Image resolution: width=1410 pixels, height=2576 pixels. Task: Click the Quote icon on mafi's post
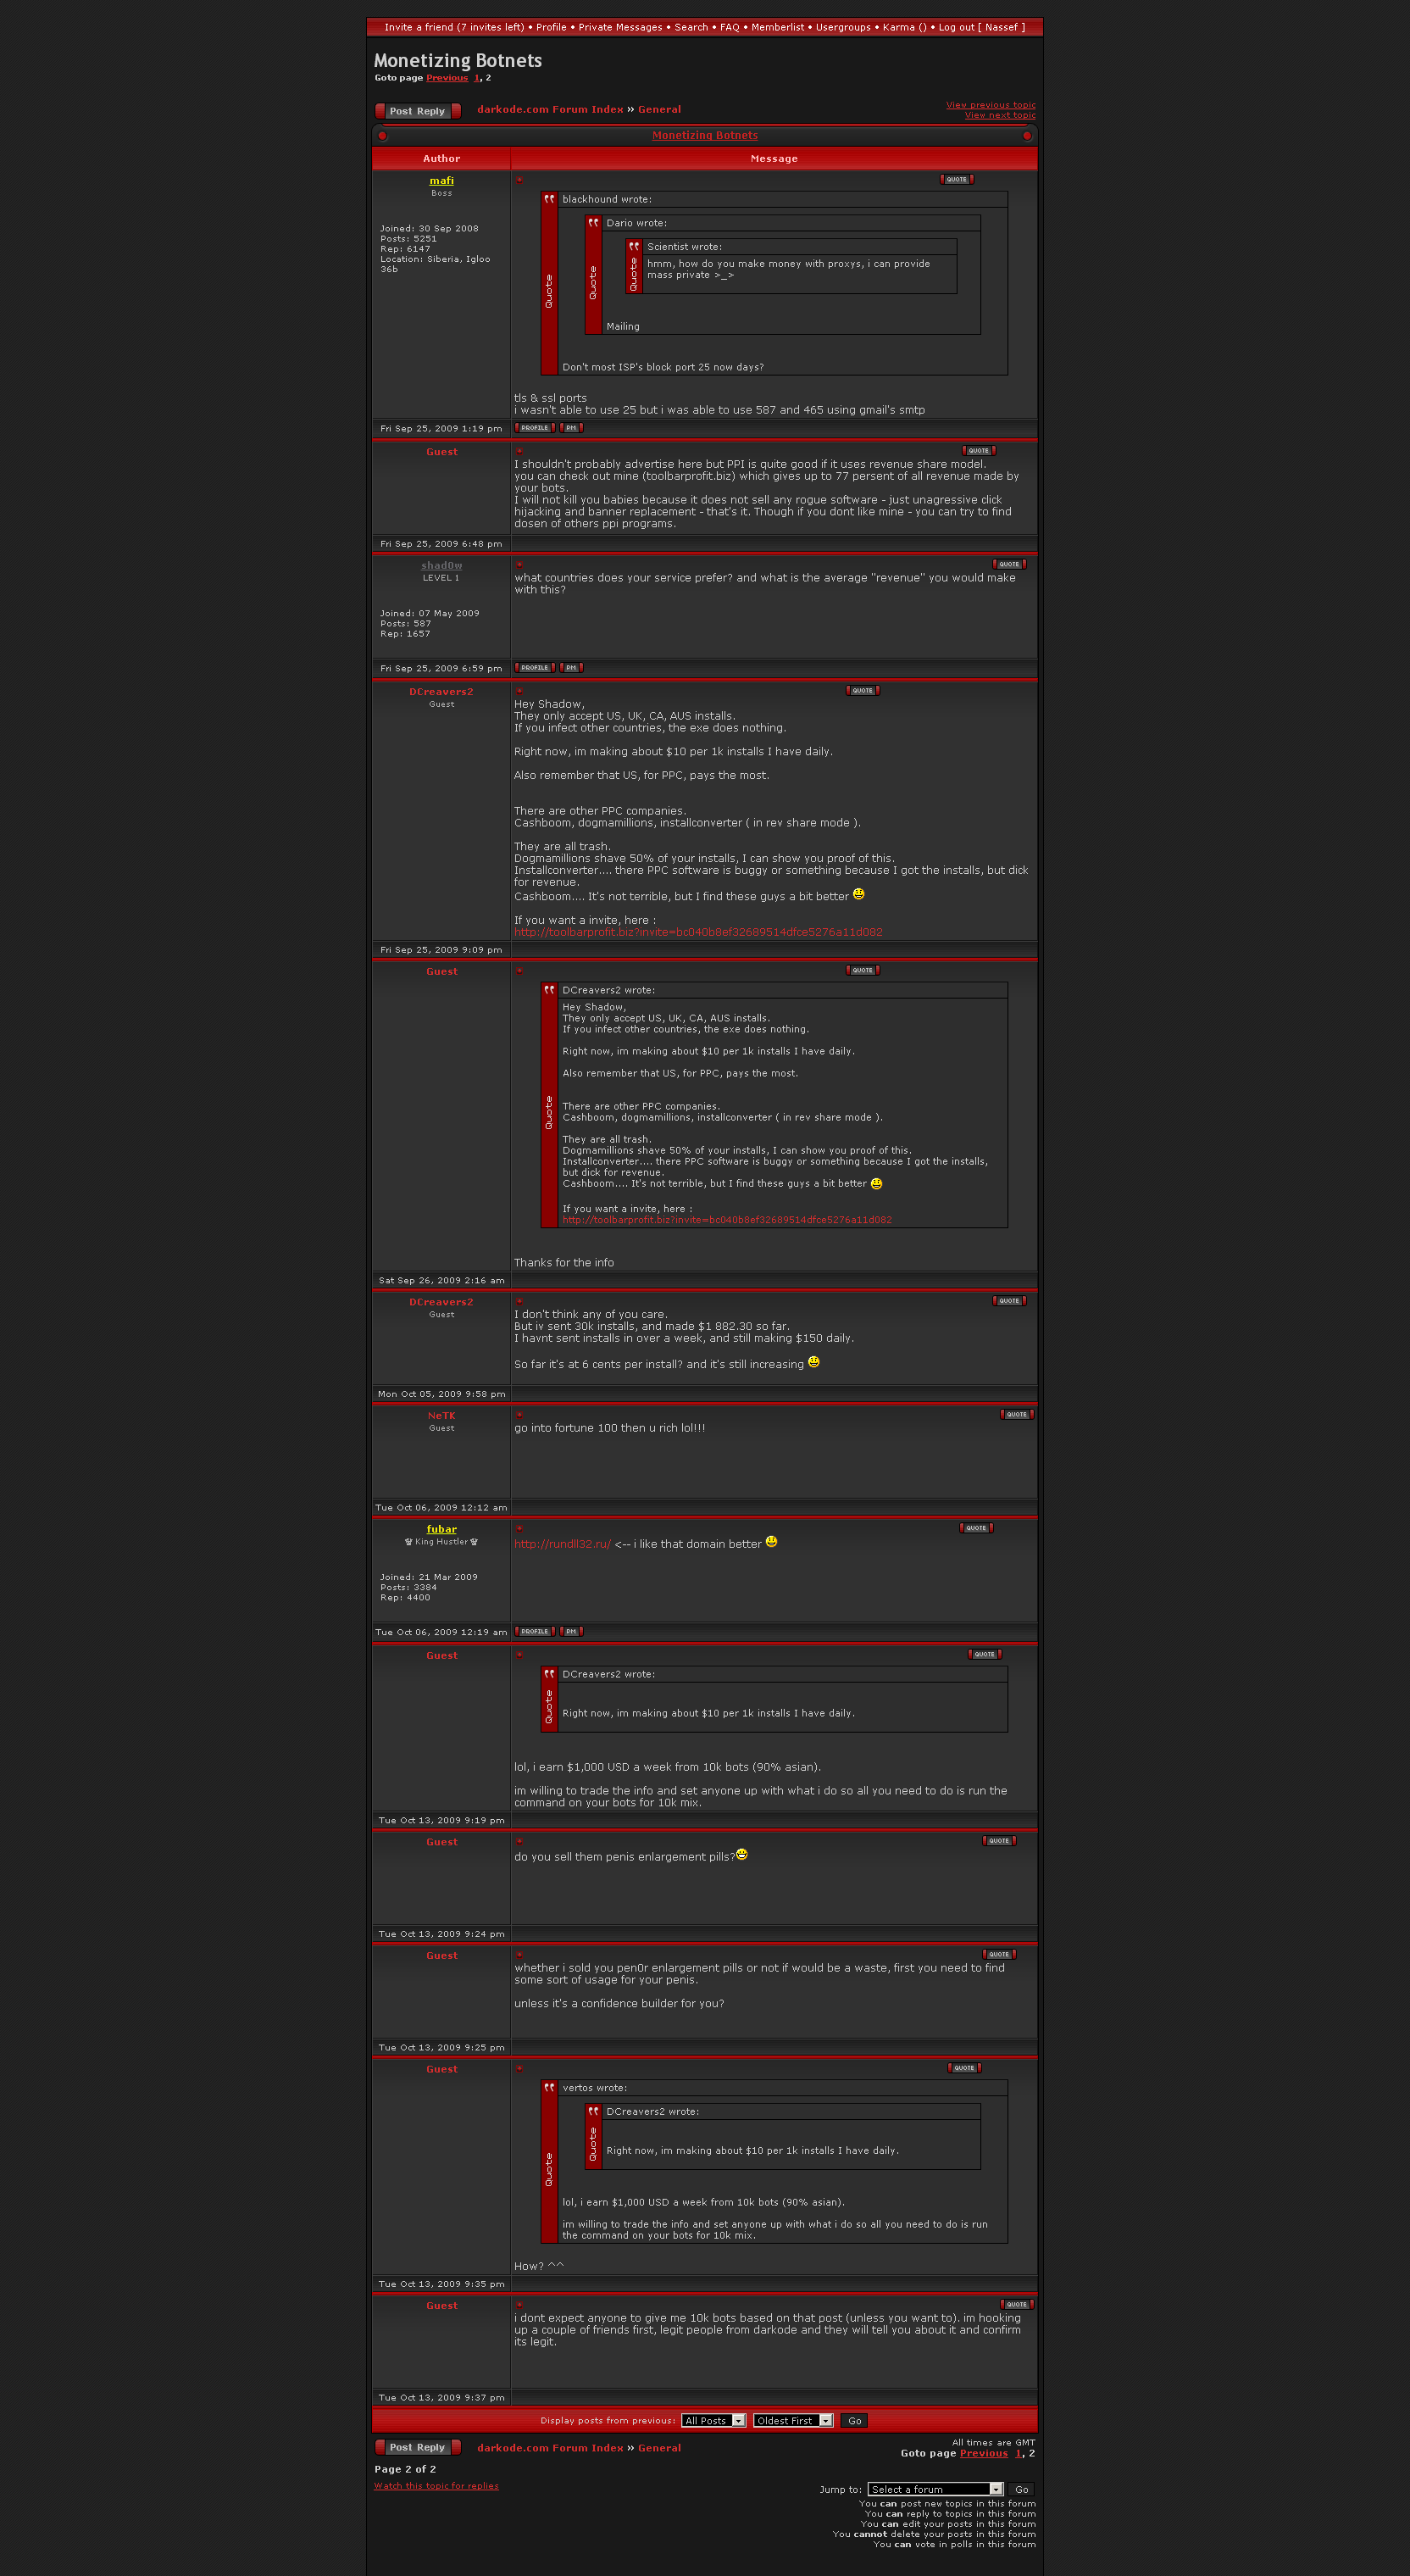point(957,180)
